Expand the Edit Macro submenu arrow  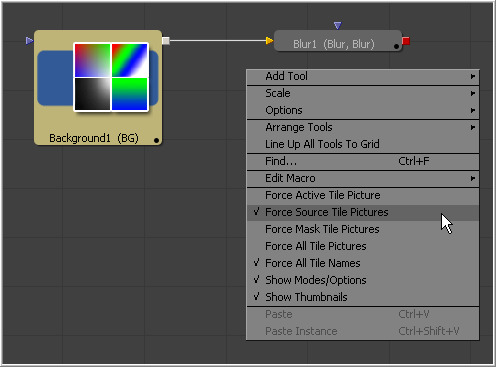473,178
